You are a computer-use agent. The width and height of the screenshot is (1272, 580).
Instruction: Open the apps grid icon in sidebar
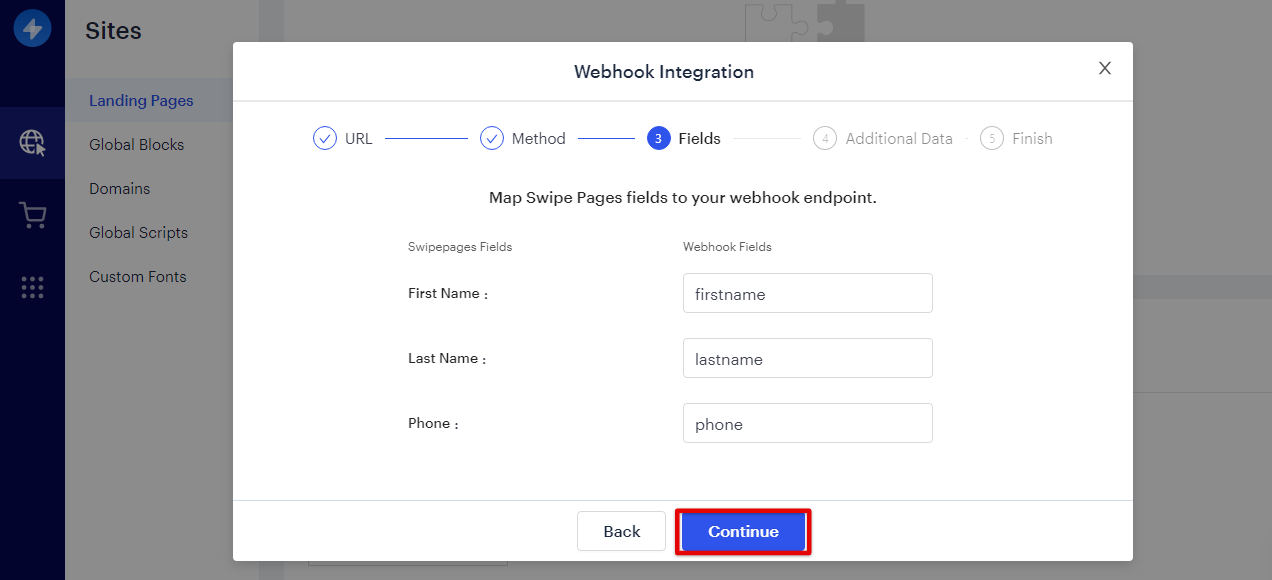[x=32, y=288]
